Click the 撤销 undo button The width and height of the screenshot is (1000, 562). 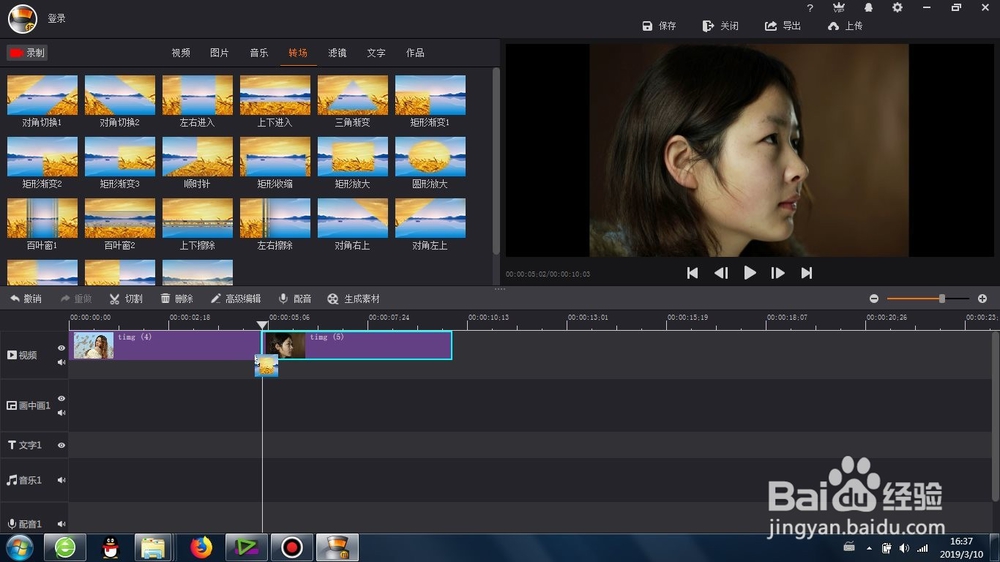point(26,299)
